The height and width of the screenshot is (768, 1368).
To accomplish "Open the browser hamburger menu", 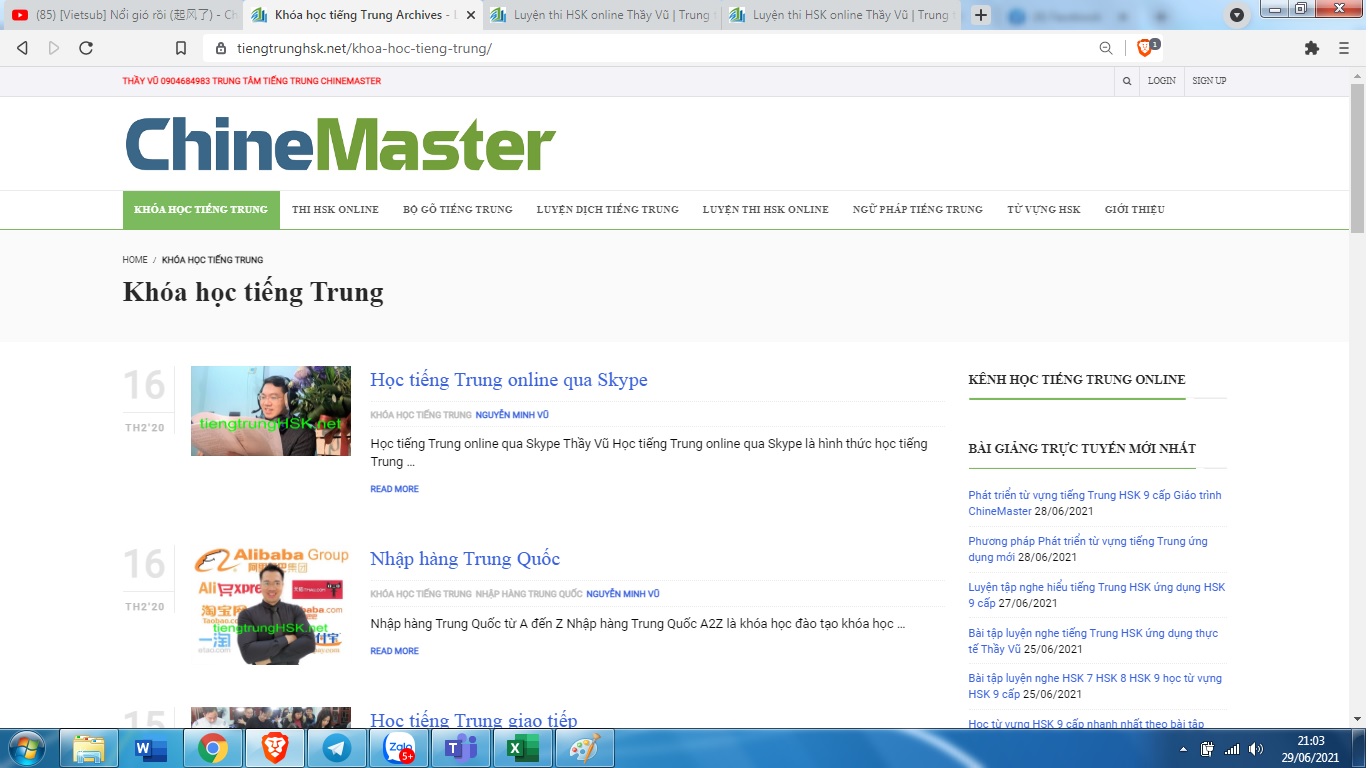I will 1344,47.
